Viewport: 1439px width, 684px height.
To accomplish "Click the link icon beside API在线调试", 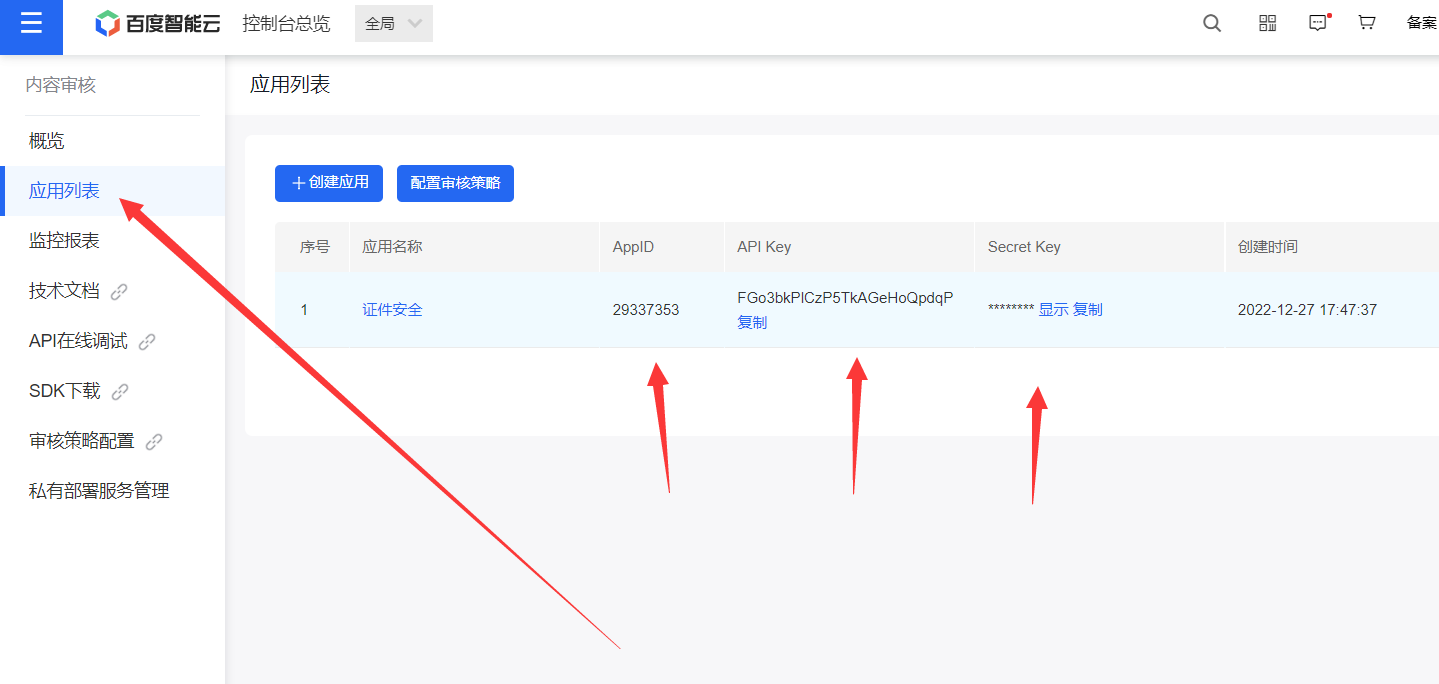I will click(x=147, y=342).
